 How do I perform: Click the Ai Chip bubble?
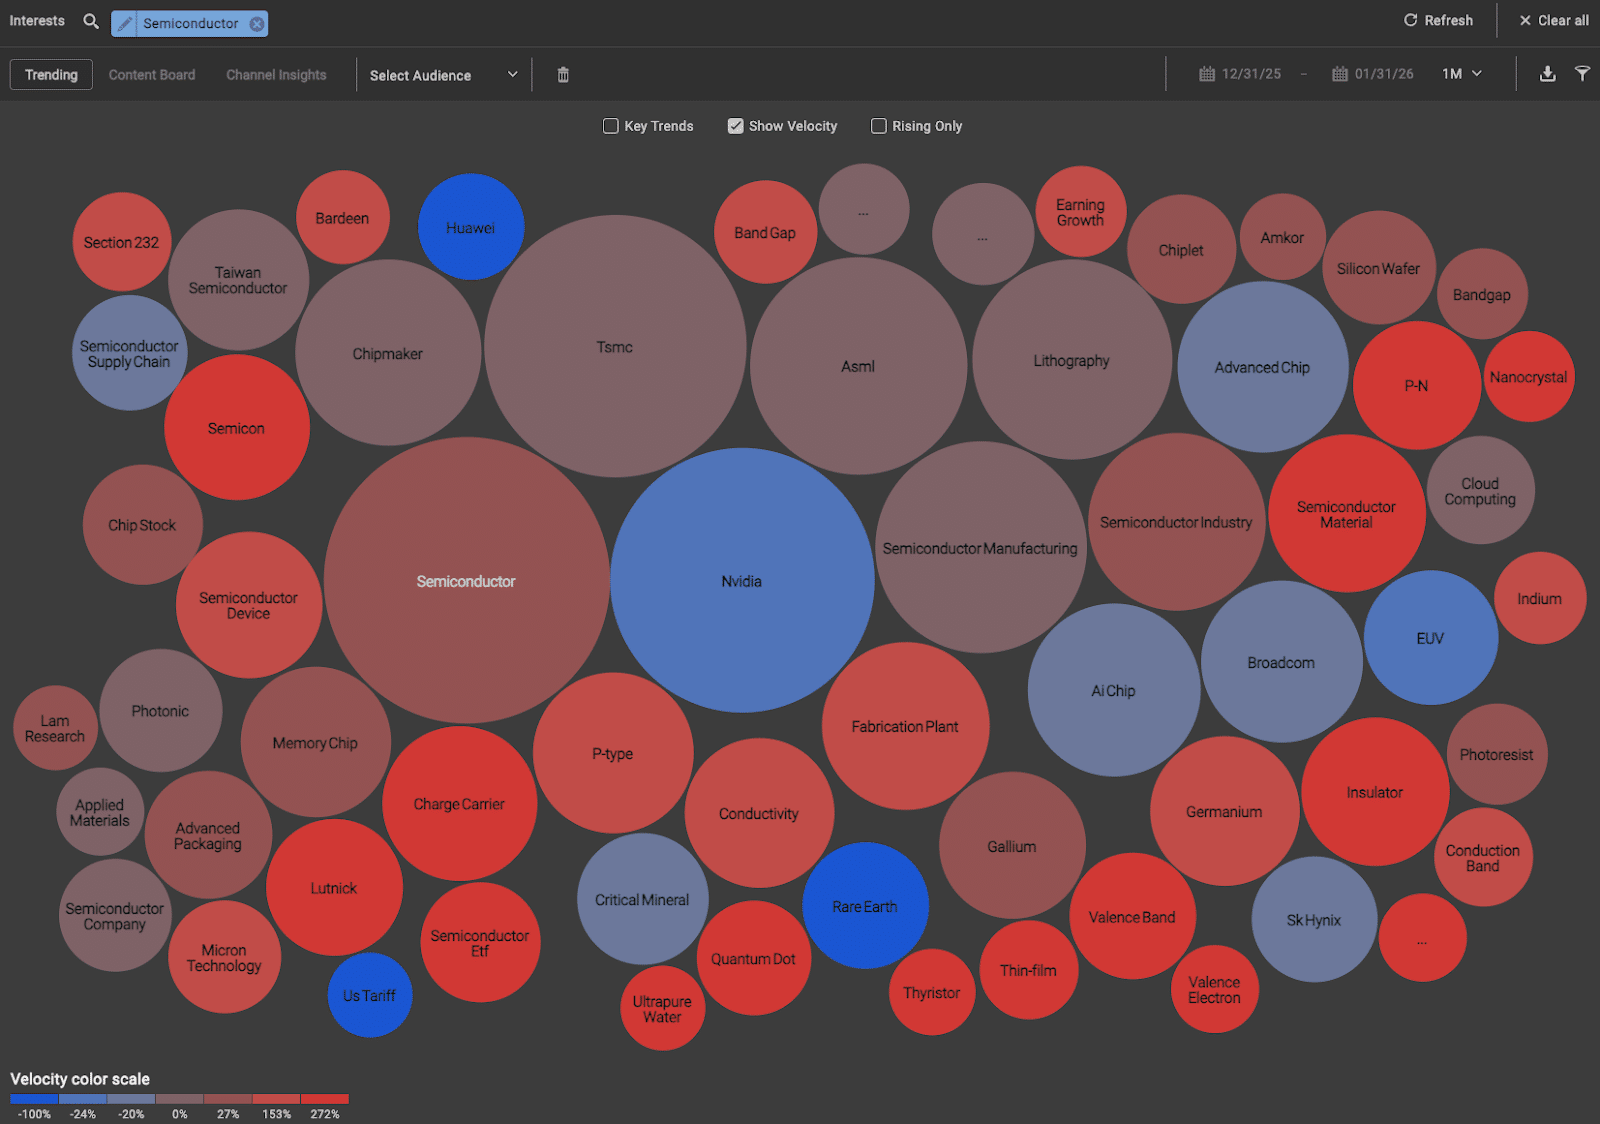1114,690
